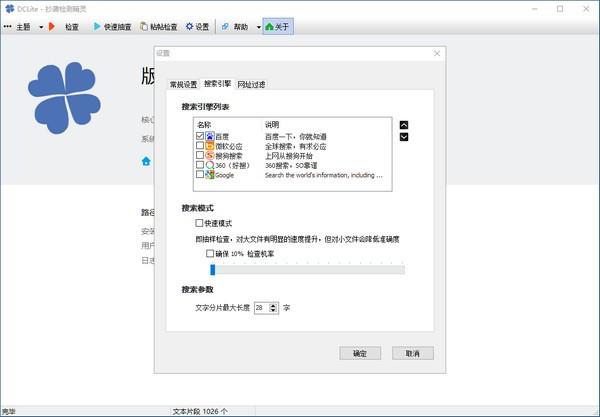This screenshot has height=417, width=600.
Task: Expand the Help dropdown arrow
Action: point(259,27)
